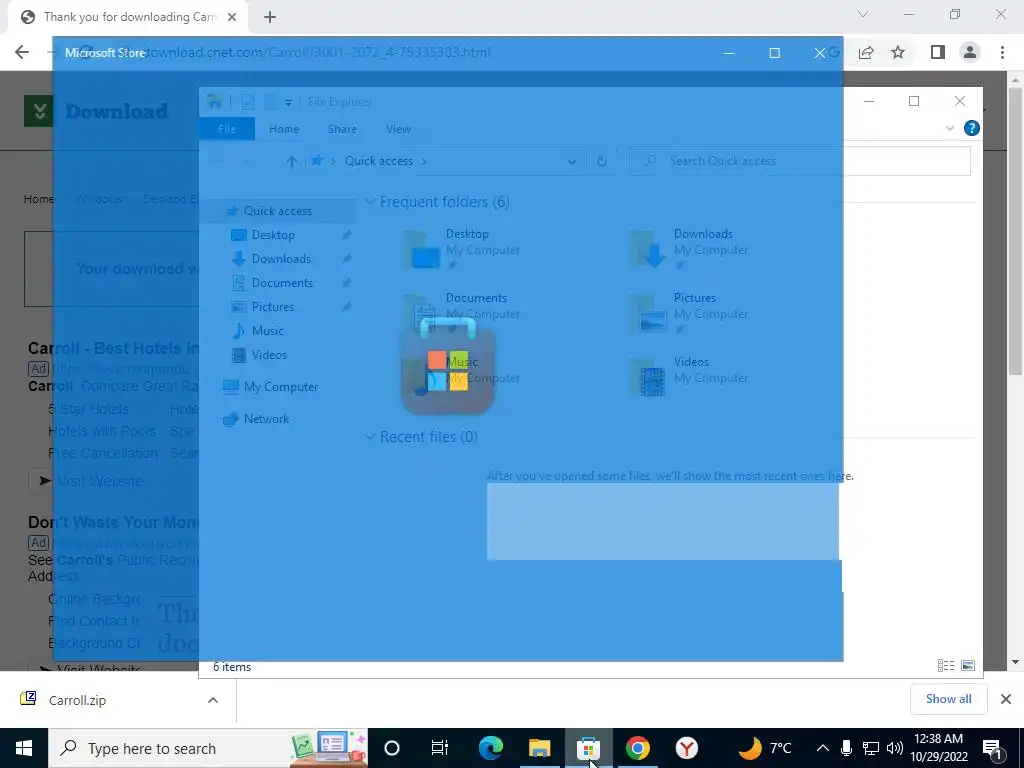Bookmark this page with star icon
This screenshot has height=768, width=1024.
pos(898,52)
